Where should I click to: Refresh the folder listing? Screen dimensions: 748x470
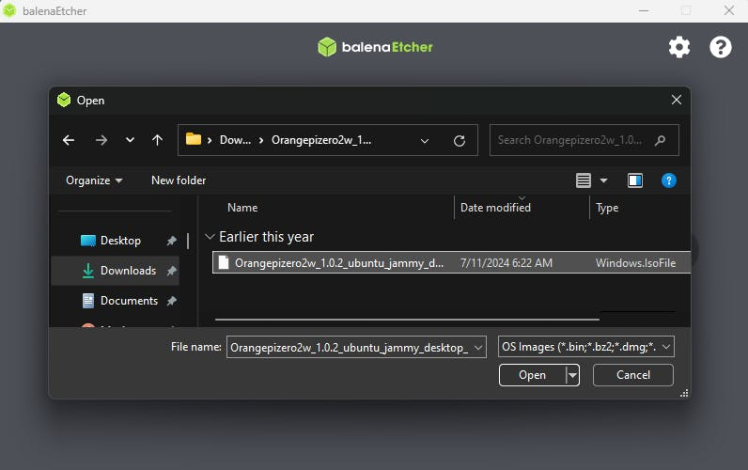pyautogui.click(x=459, y=141)
